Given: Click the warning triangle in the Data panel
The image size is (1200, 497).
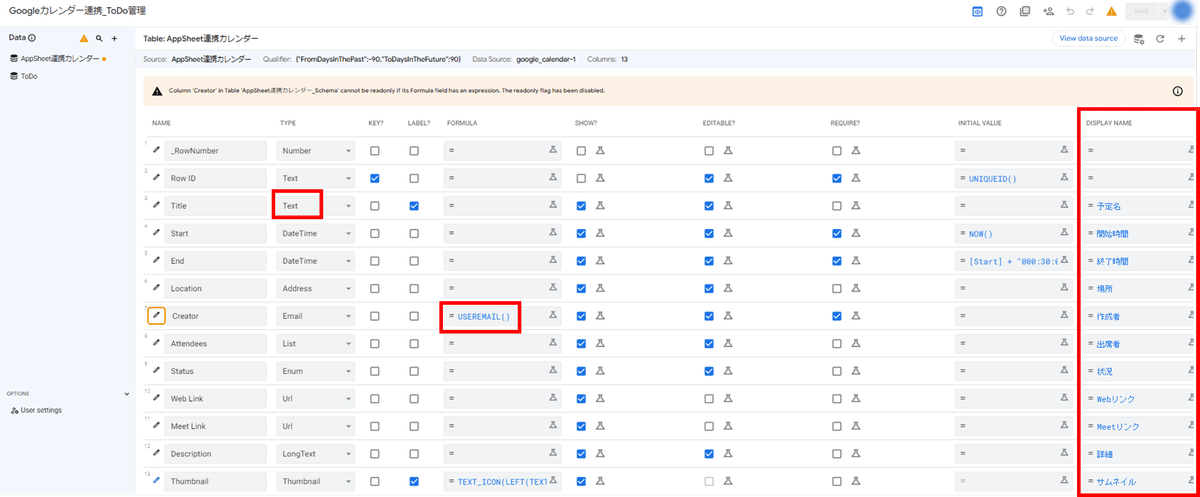Looking at the screenshot, I should (84, 38).
